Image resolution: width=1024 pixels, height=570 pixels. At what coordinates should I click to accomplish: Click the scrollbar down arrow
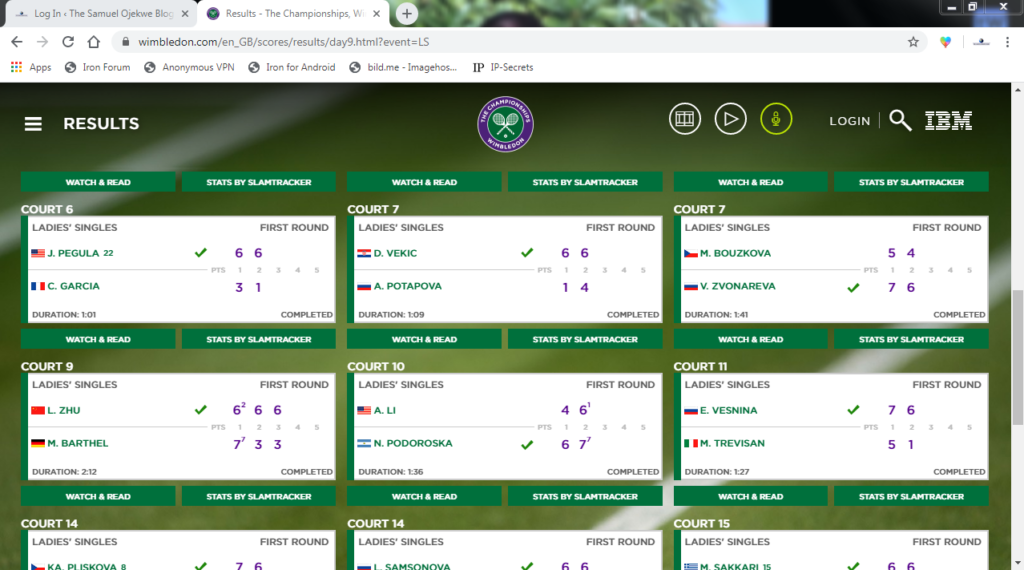point(1017,563)
